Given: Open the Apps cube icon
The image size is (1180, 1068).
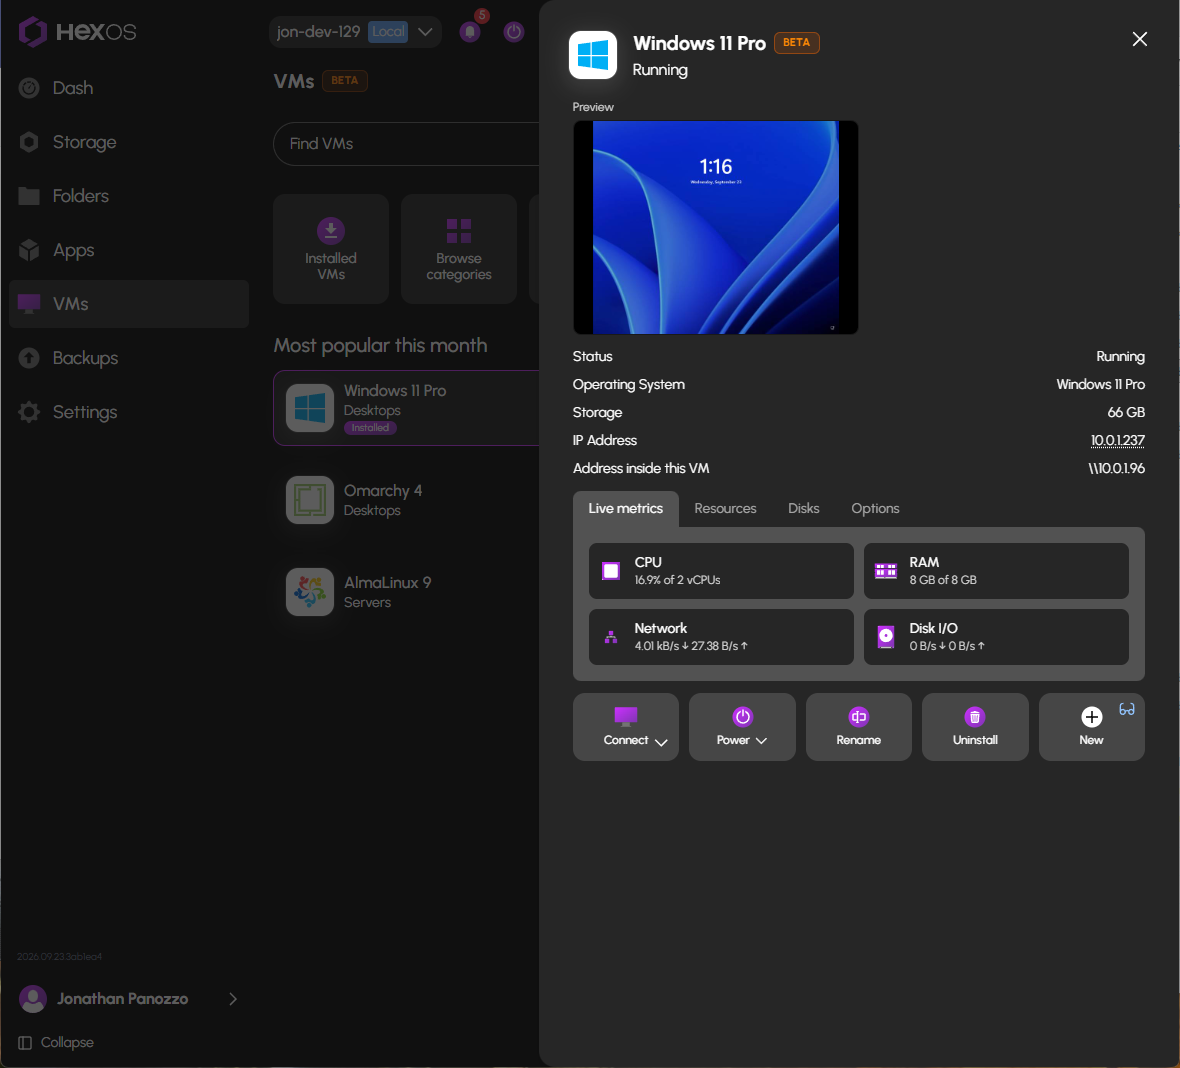Looking at the screenshot, I should pyautogui.click(x=29, y=250).
